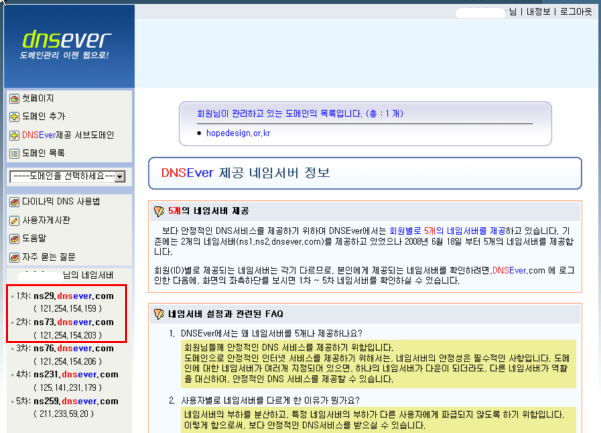This screenshot has width=601, height=433.
Task: Open the hopedesign.or.kr domain link
Action: 238,133
